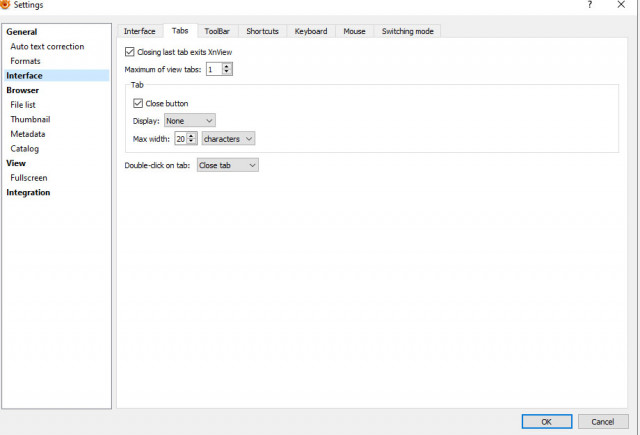Open the Shortcuts tab
Viewport: 640px width, 435px height.
click(262, 31)
